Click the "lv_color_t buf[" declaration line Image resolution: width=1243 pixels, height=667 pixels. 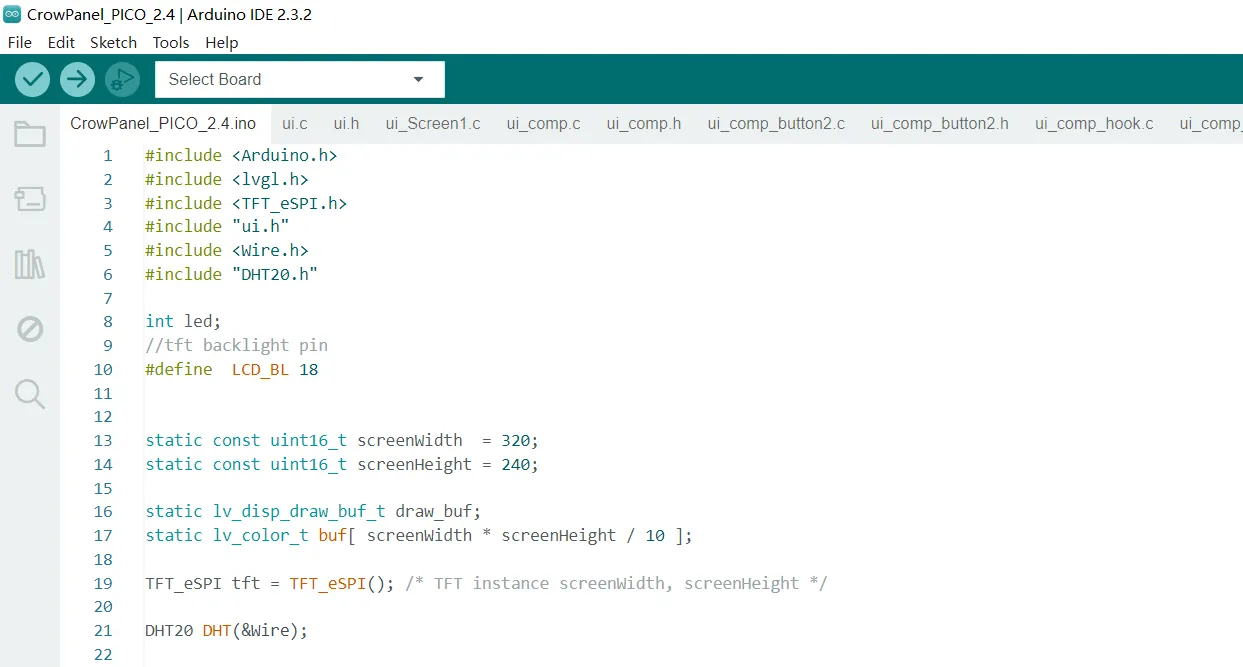click(x=419, y=536)
